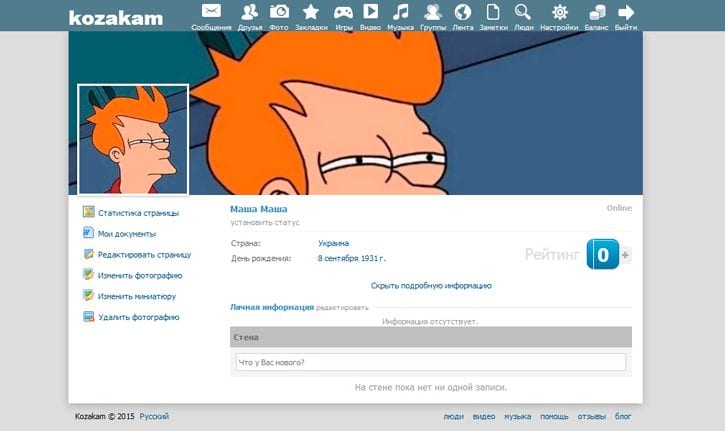This screenshot has height=431, width=725.
Task: Open the Video play icon
Action: tap(370, 13)
